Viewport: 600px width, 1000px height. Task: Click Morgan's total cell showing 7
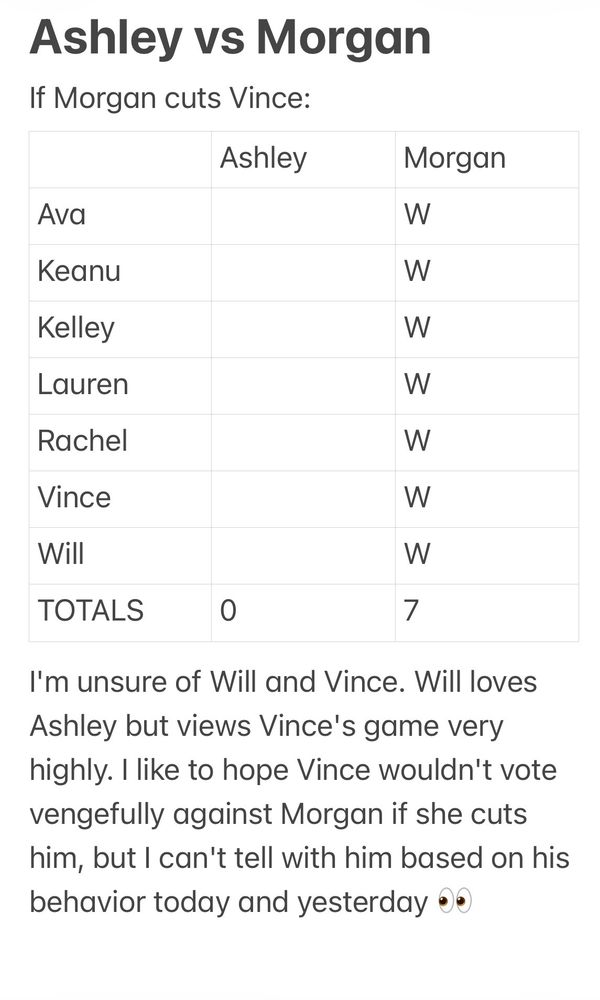[487, 613]
